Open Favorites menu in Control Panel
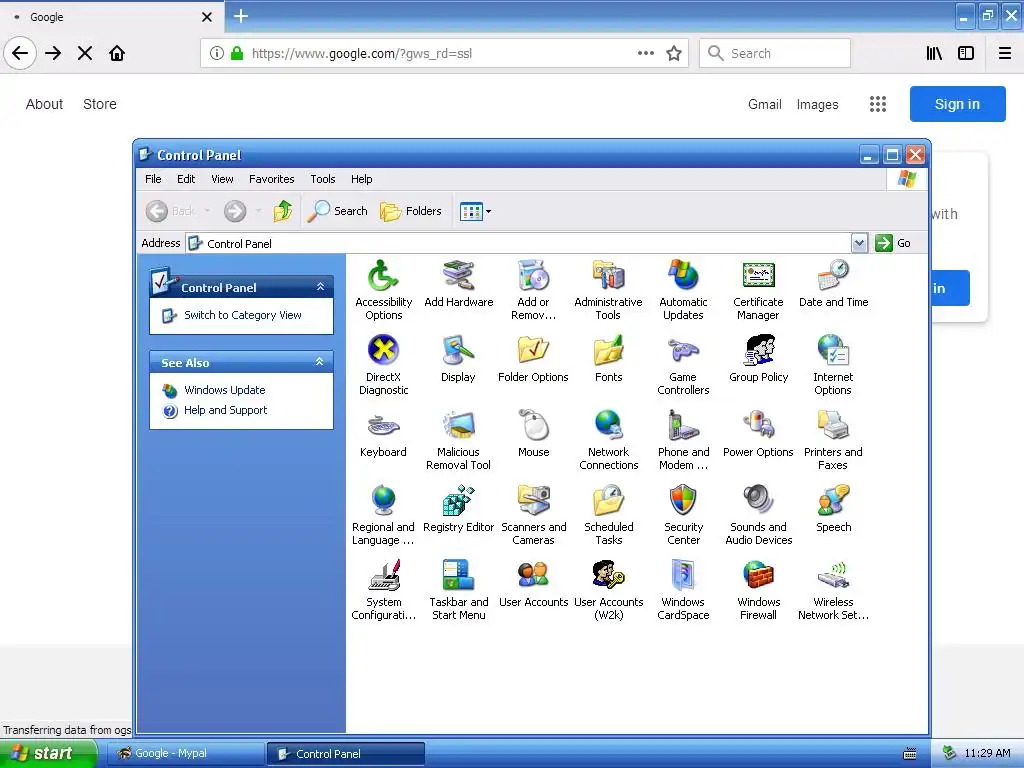Viewport: 1024px width, 768px height. (272, 179)
